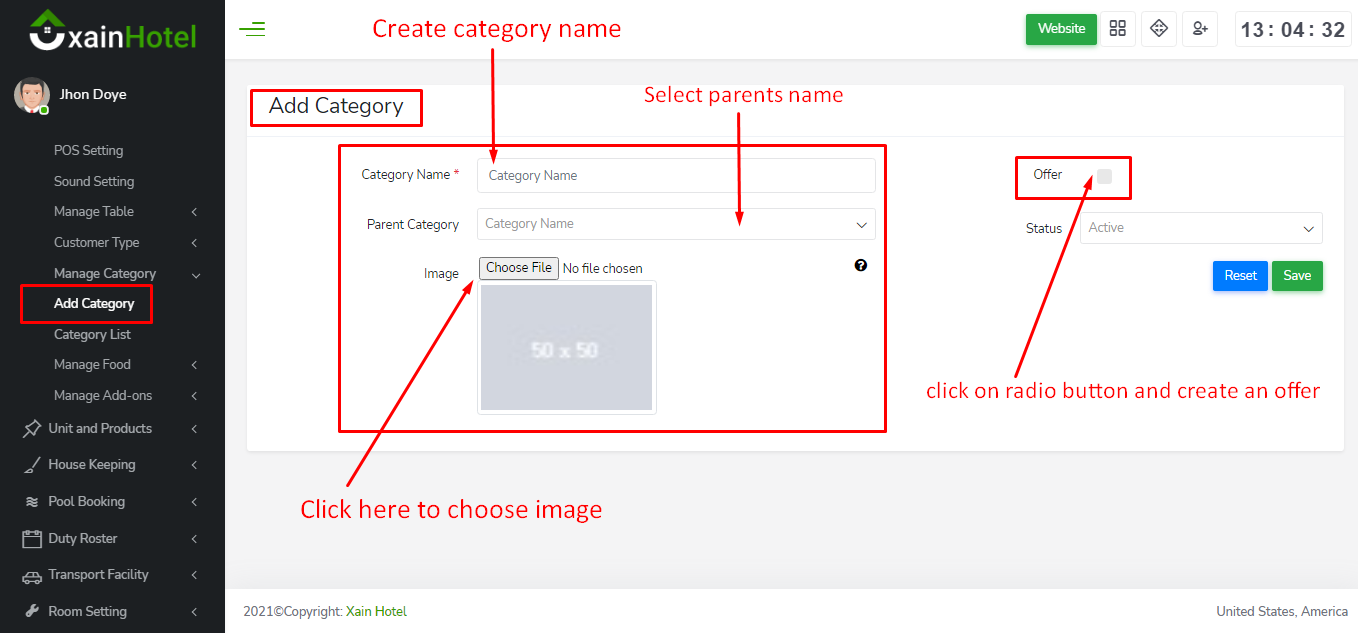The image size is (1358, 633).
Task: Enable the Offer checkbox
Action: coord(1104,177)
